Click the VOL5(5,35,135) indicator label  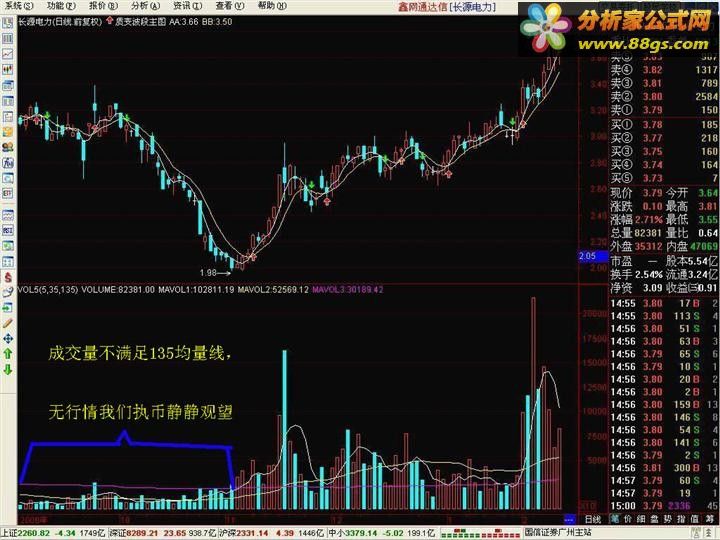pyautogui.click(x=48, y=290)
